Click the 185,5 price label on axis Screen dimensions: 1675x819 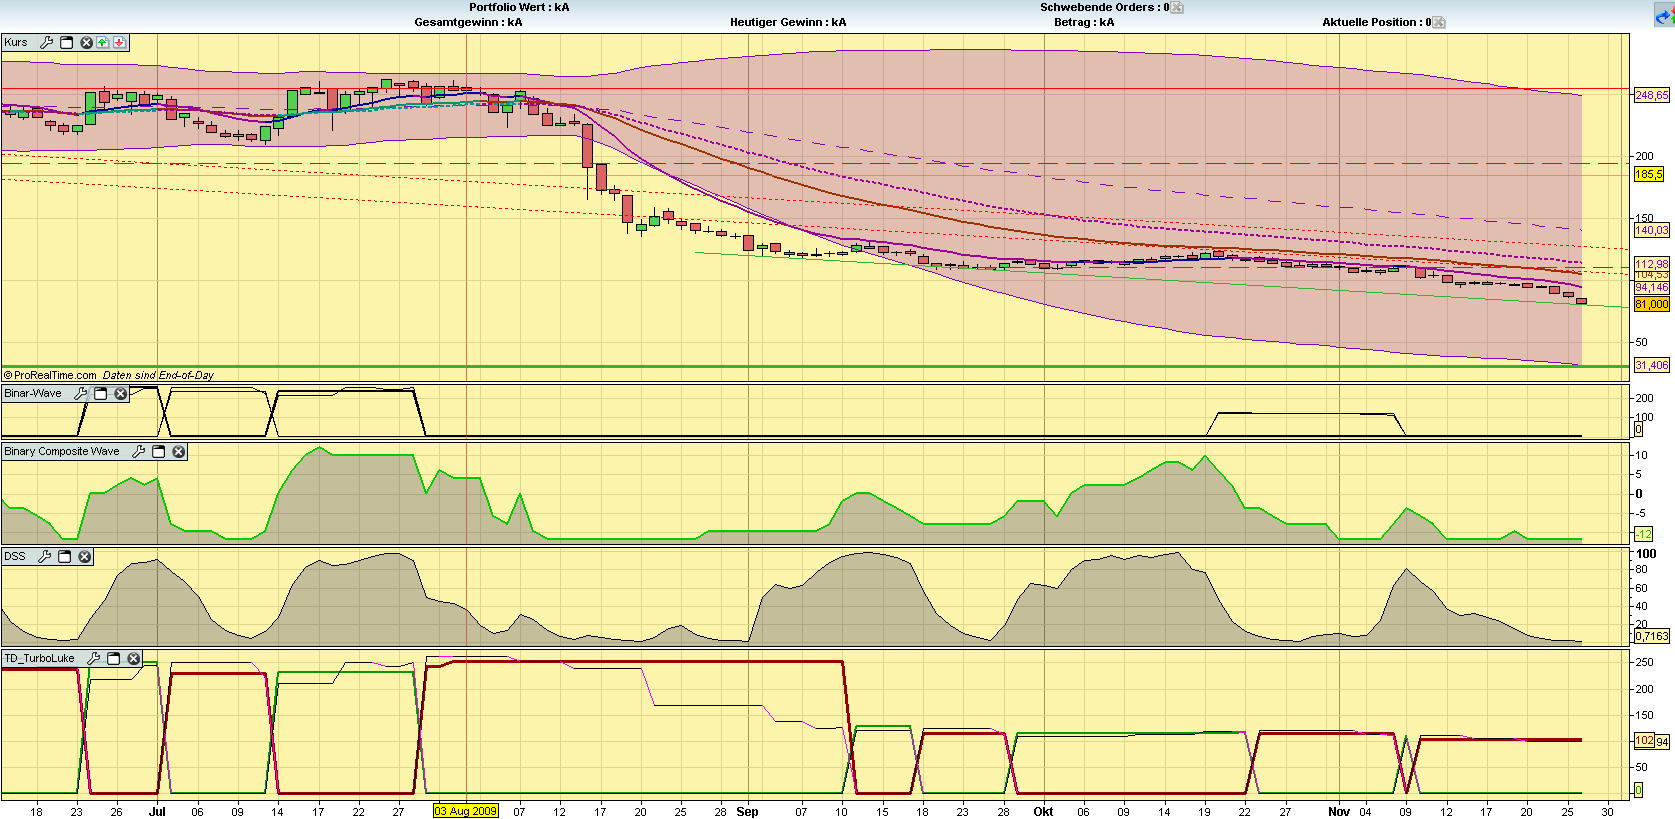(x=1648, y=174)
